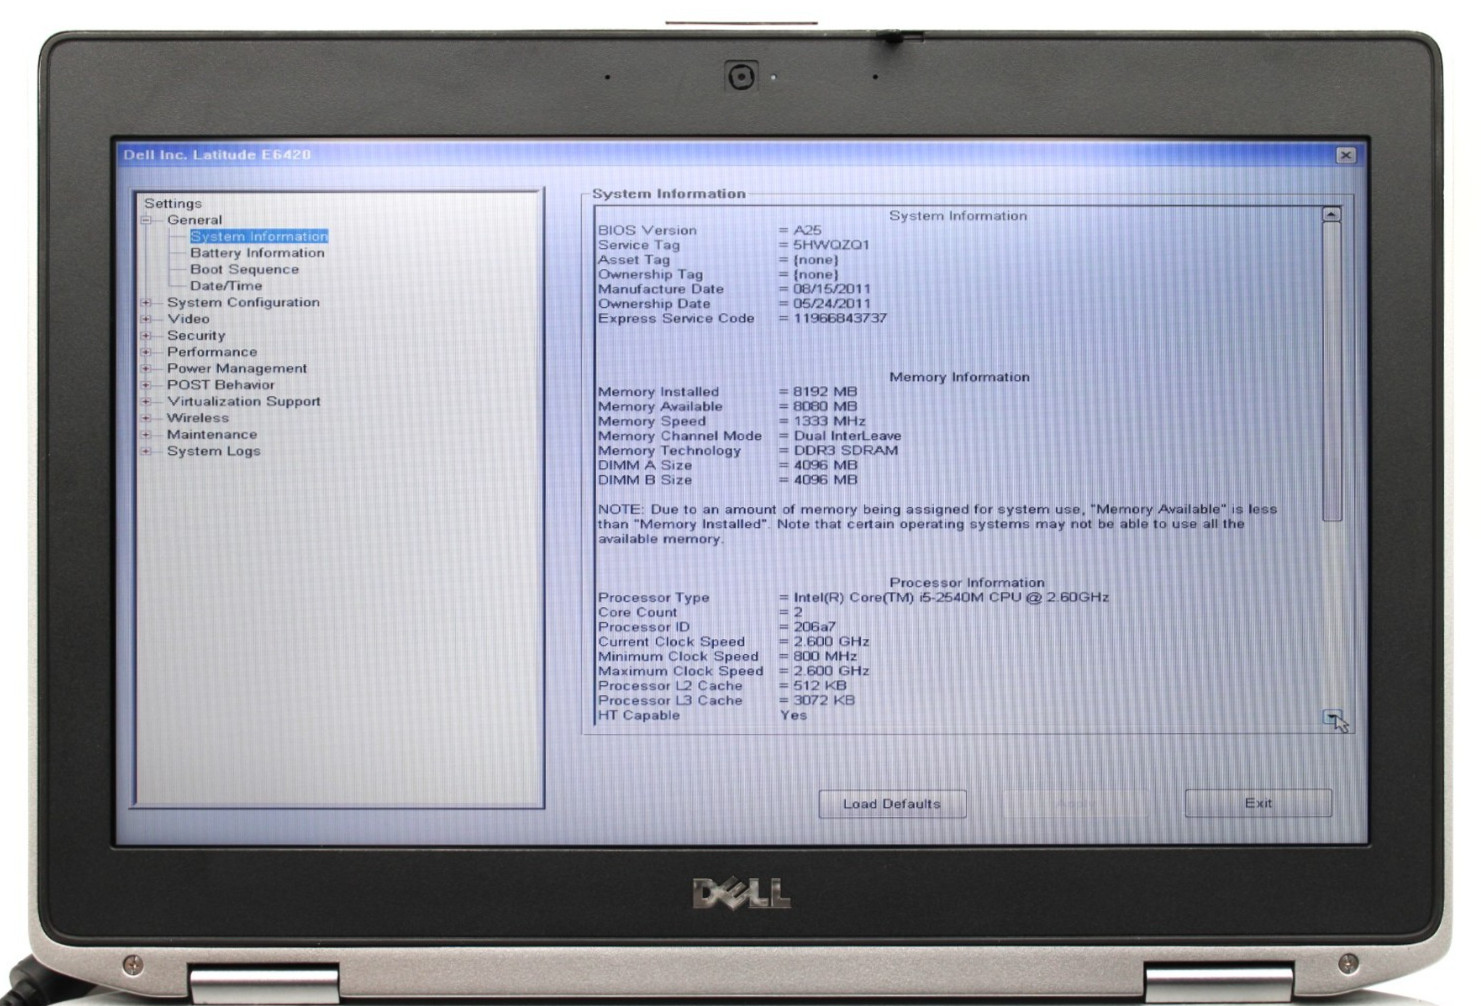Click the Dual InterLeave channel mode value
The image size is (1481, 1006).
pyautogui.click(x=847, y=436)
